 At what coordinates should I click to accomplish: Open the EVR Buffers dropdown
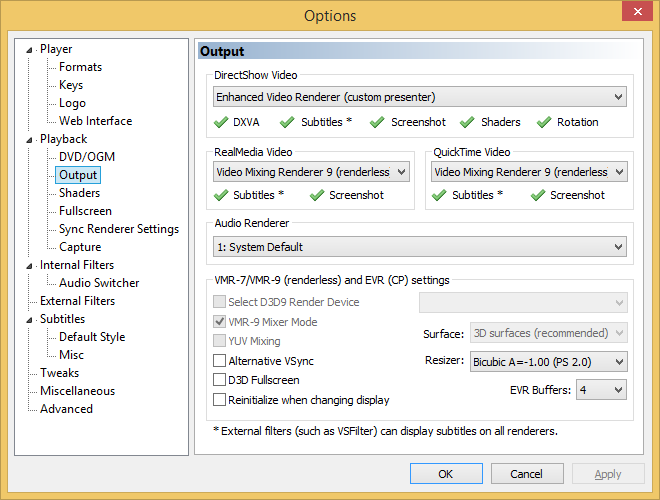(601, 390)
